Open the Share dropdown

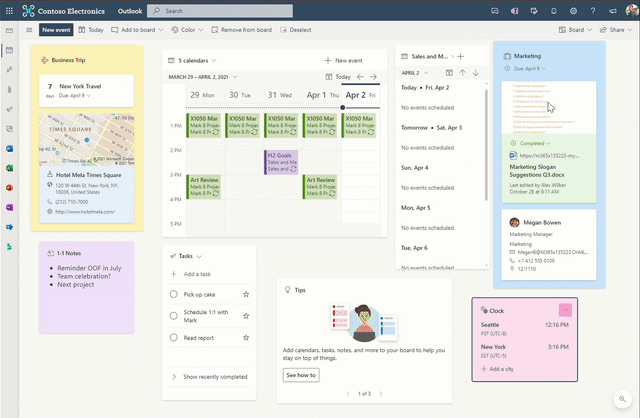pyautogui.click(x=616, y=30)
